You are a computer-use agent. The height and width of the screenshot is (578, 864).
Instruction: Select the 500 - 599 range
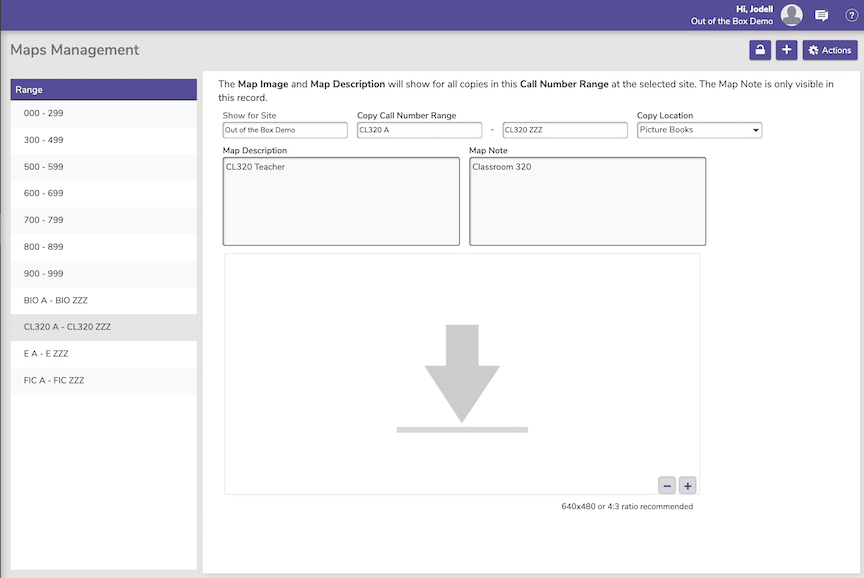[x=103, y=167]
